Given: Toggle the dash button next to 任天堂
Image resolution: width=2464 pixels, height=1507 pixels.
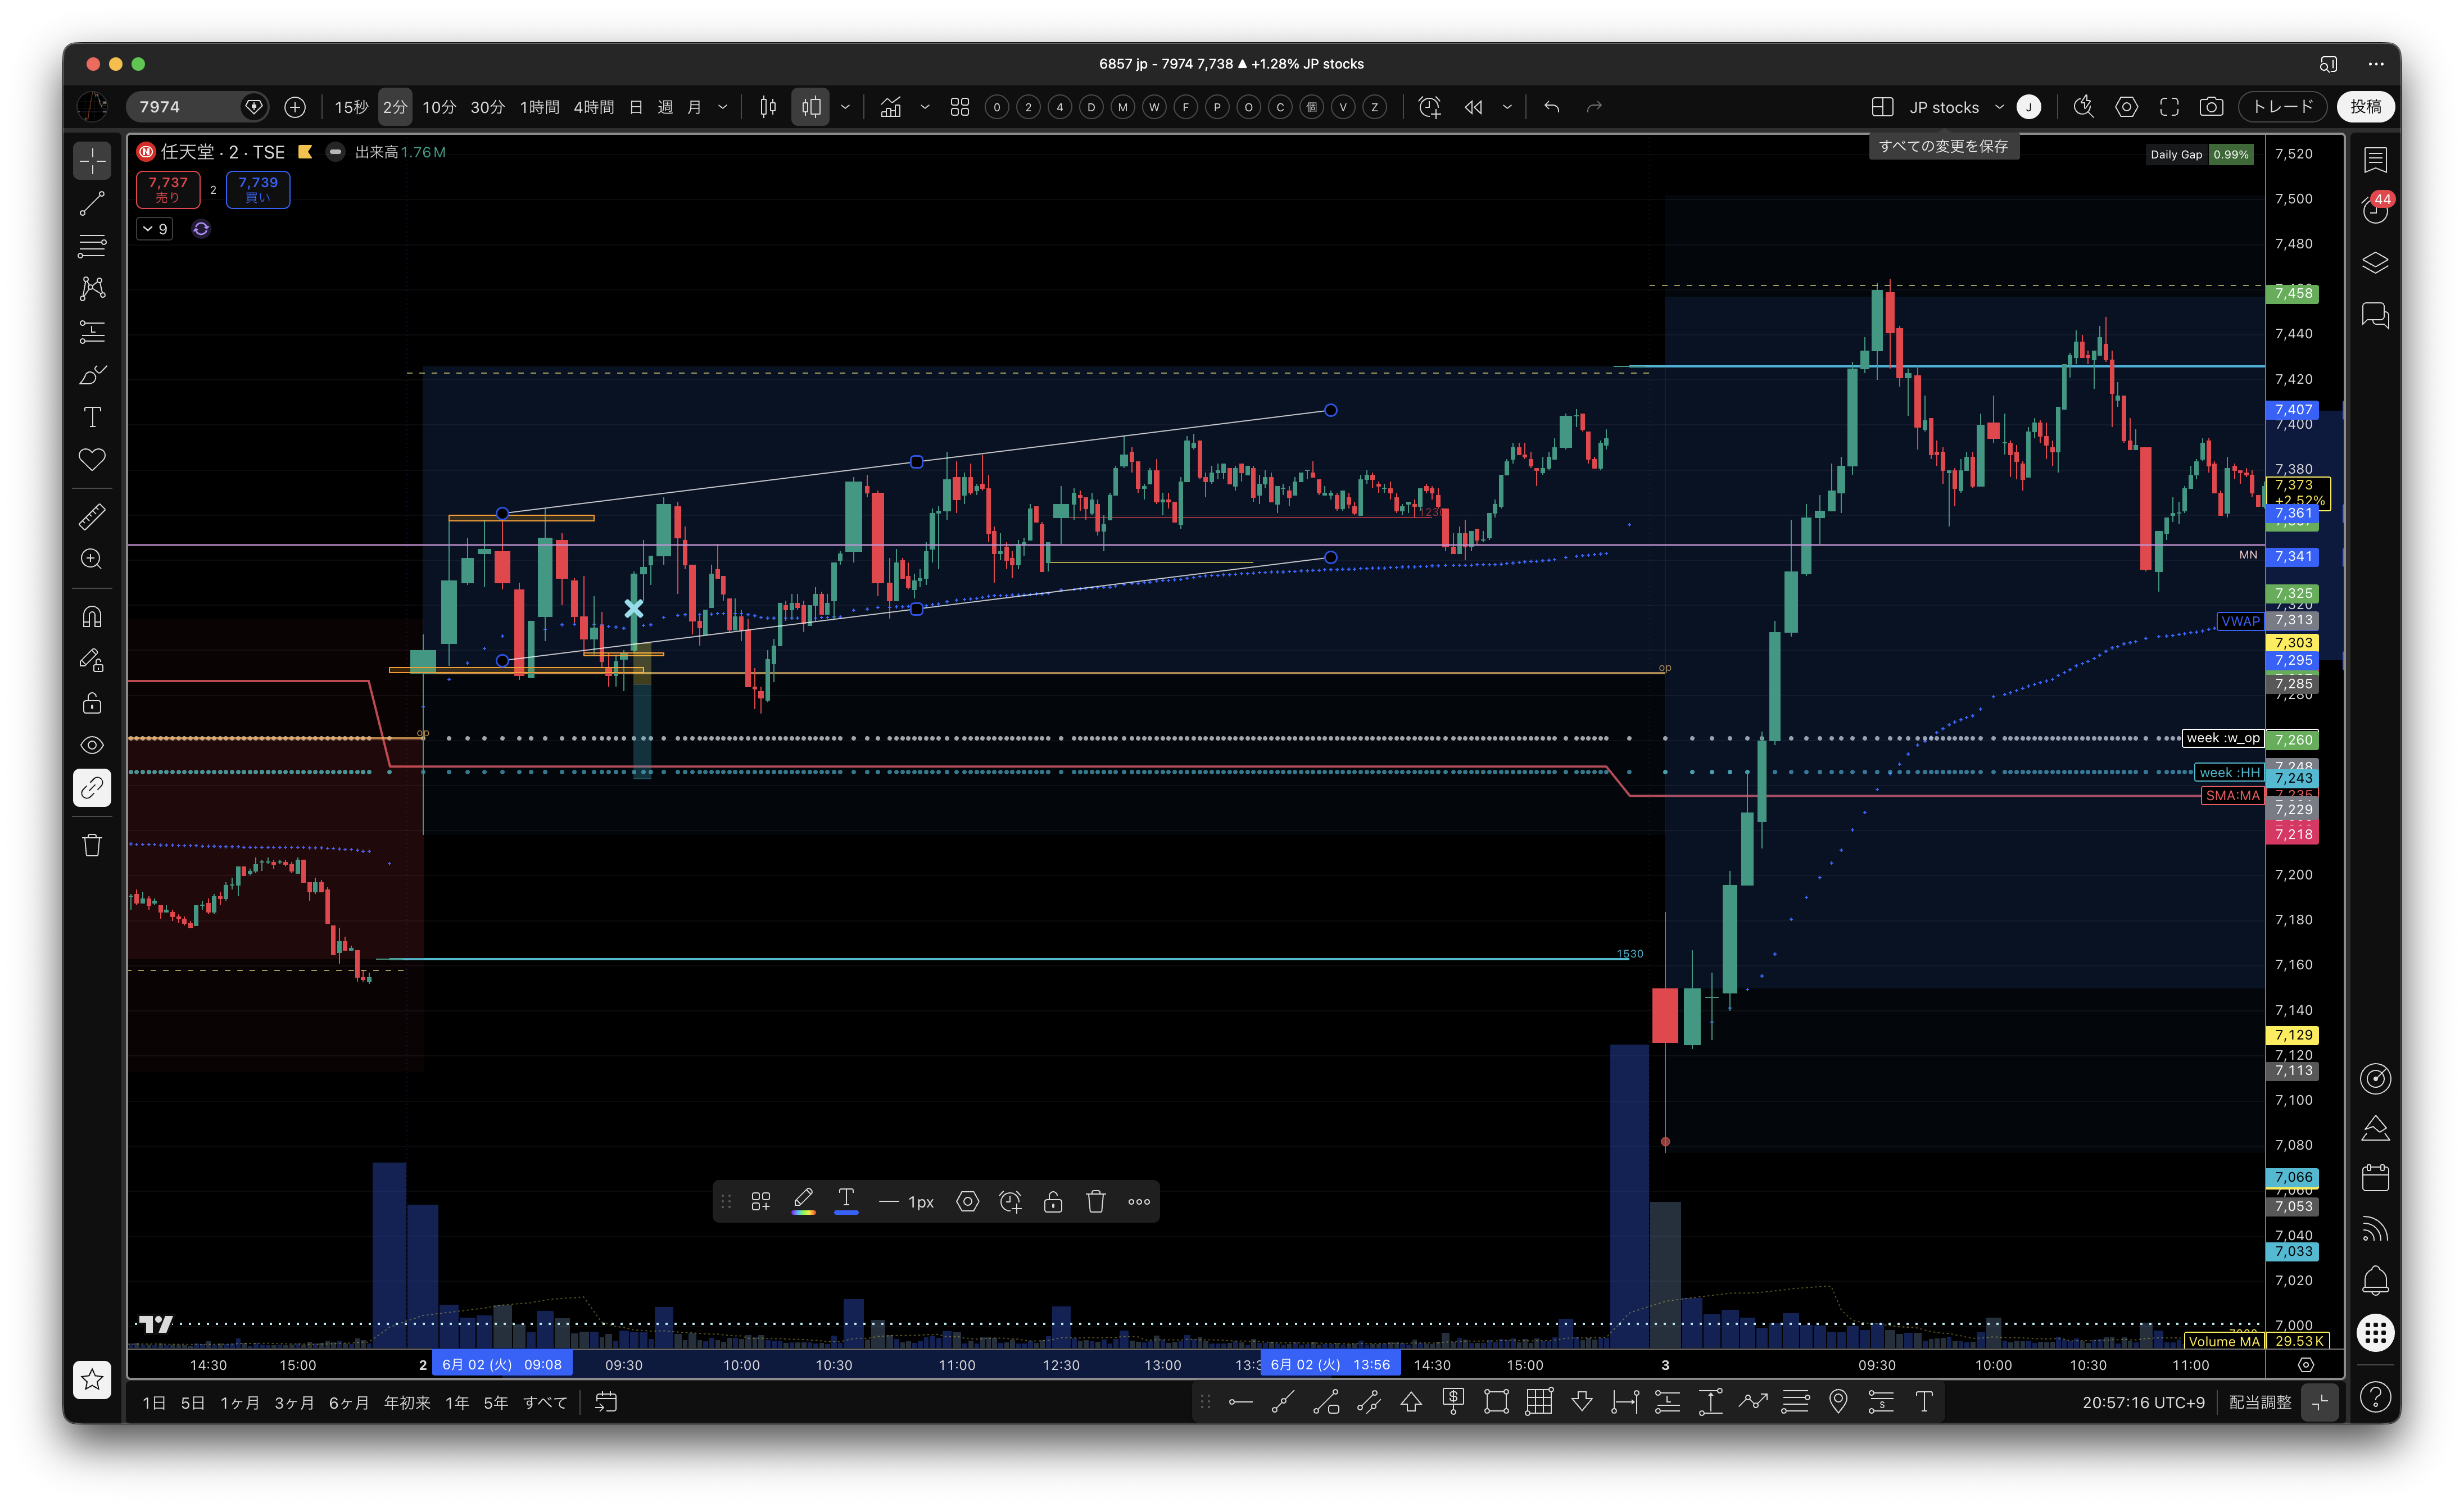Looking at the screenshot, I should click(336, 152).
